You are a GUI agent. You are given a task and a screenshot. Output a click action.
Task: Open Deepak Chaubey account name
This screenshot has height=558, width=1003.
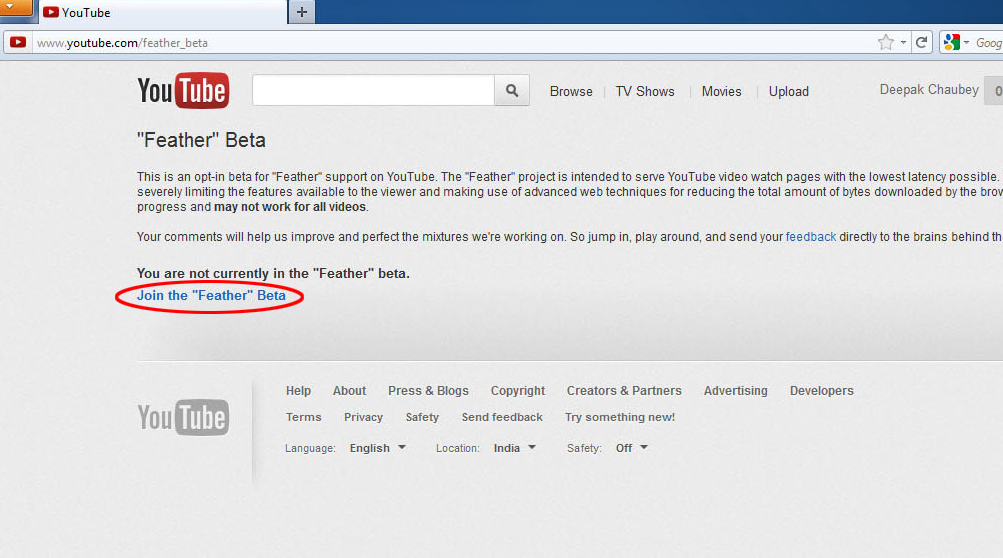click(x=929, y=90)
